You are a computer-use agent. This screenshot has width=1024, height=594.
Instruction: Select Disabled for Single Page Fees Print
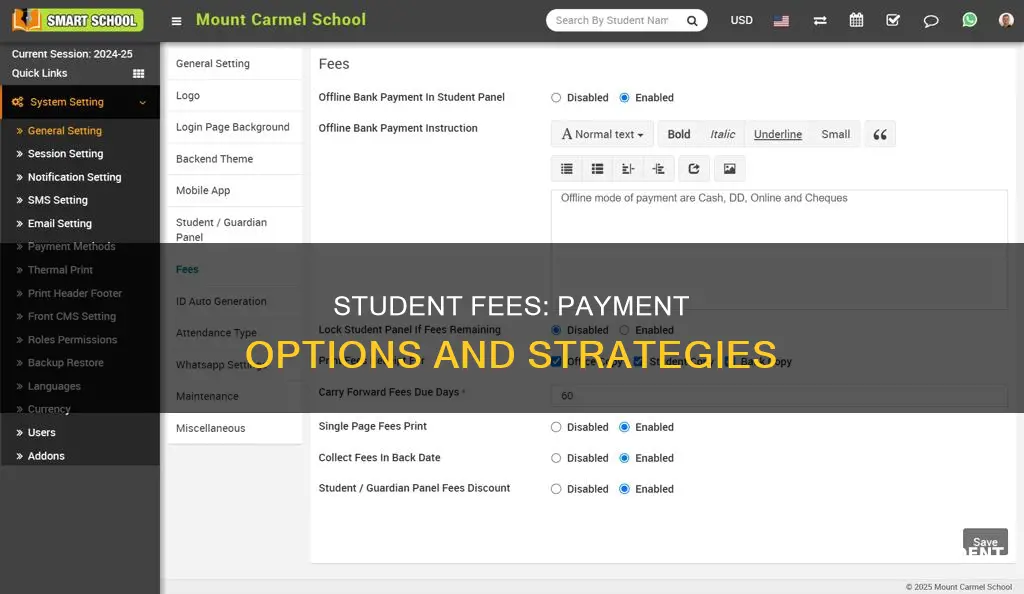point(556,427)
